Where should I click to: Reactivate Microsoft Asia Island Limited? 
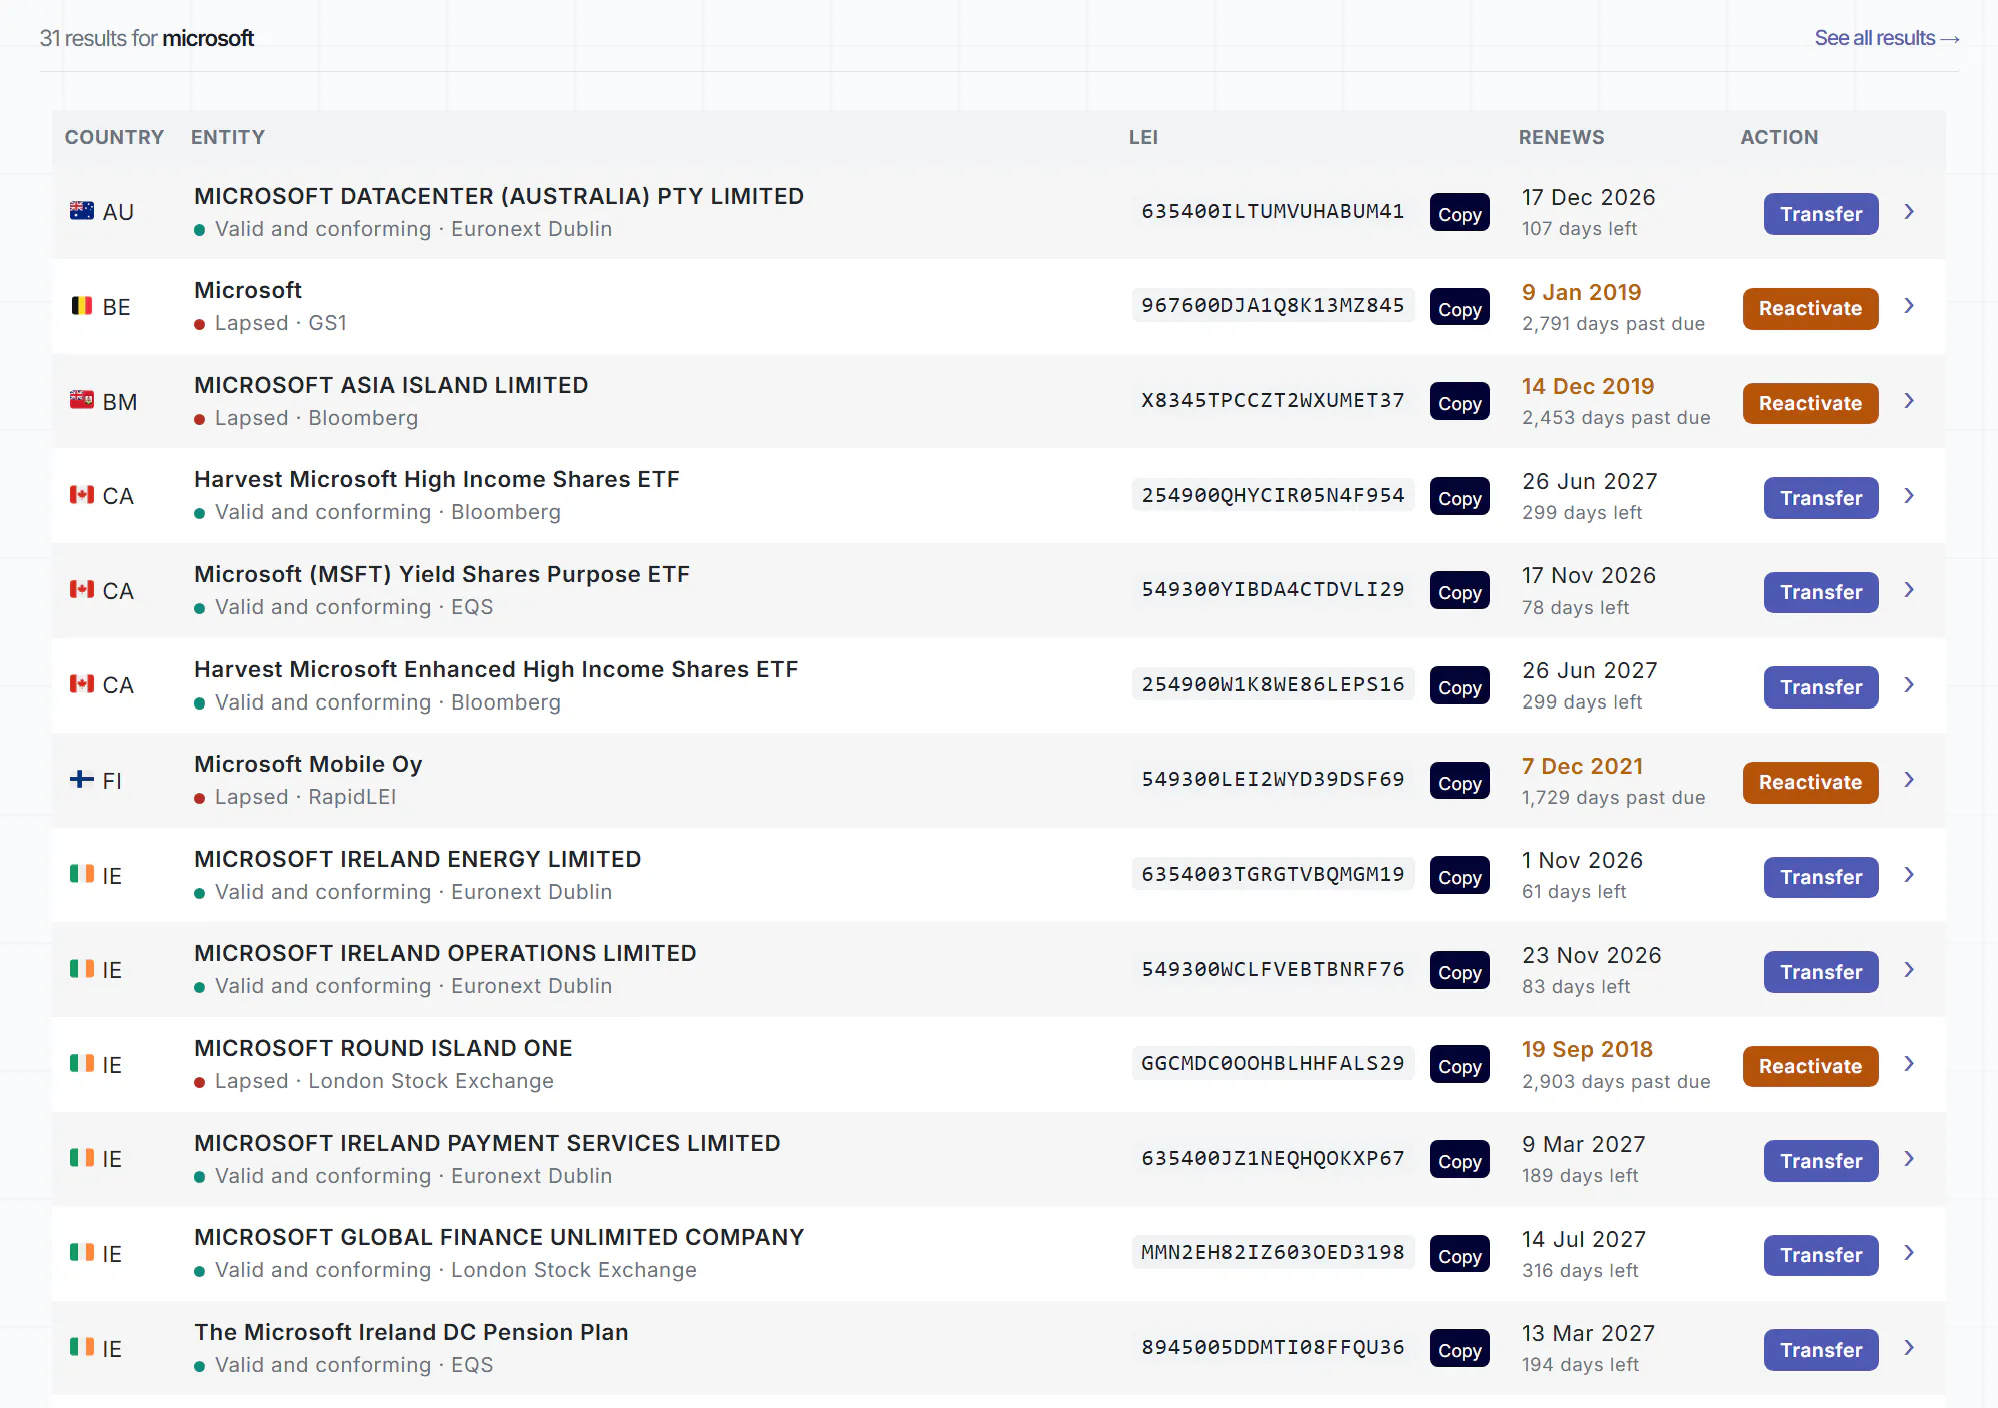point(1810,403)
